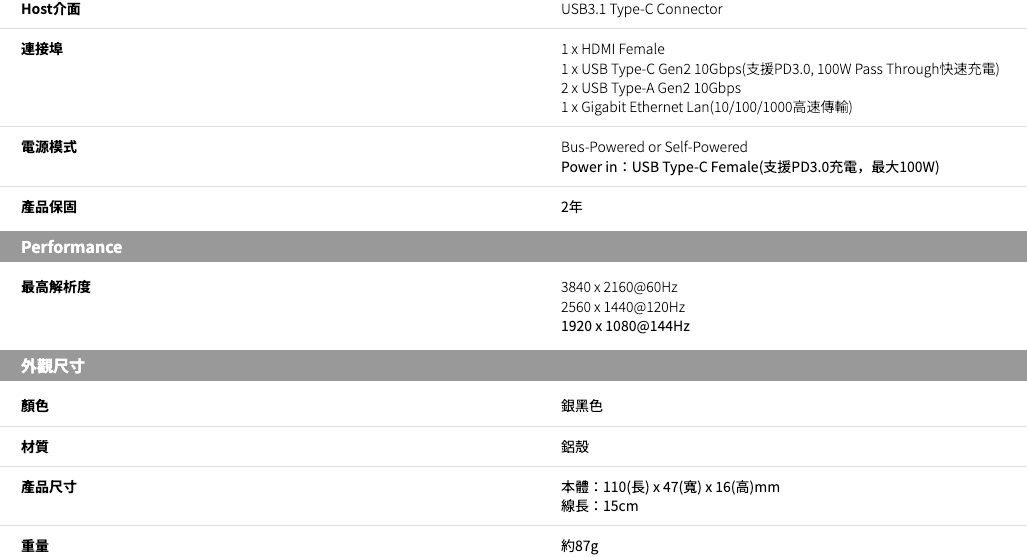
Task: Select the 鋁殼 material value
Action: point(575,446)
